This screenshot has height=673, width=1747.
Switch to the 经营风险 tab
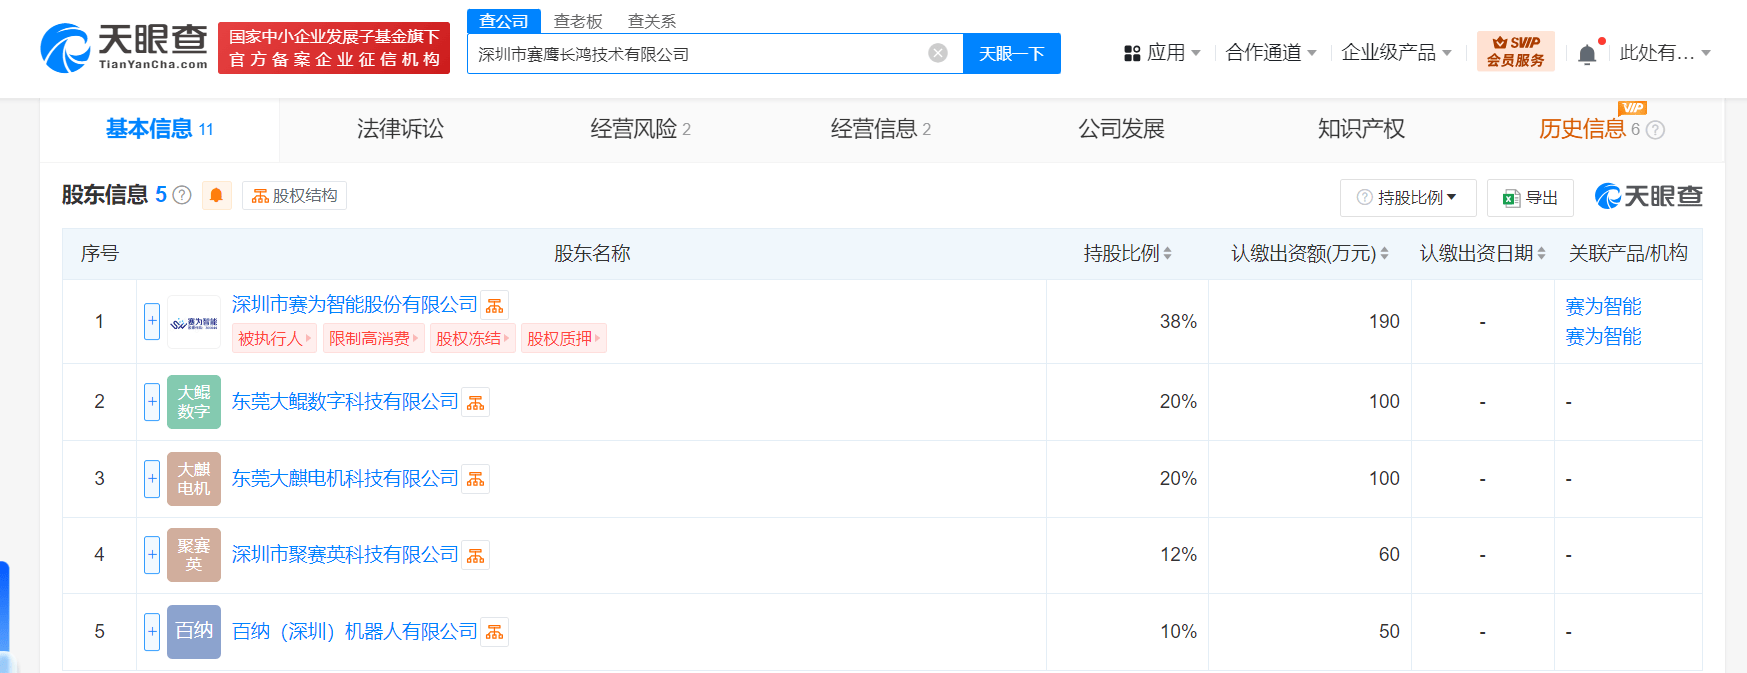pos(640,129)
